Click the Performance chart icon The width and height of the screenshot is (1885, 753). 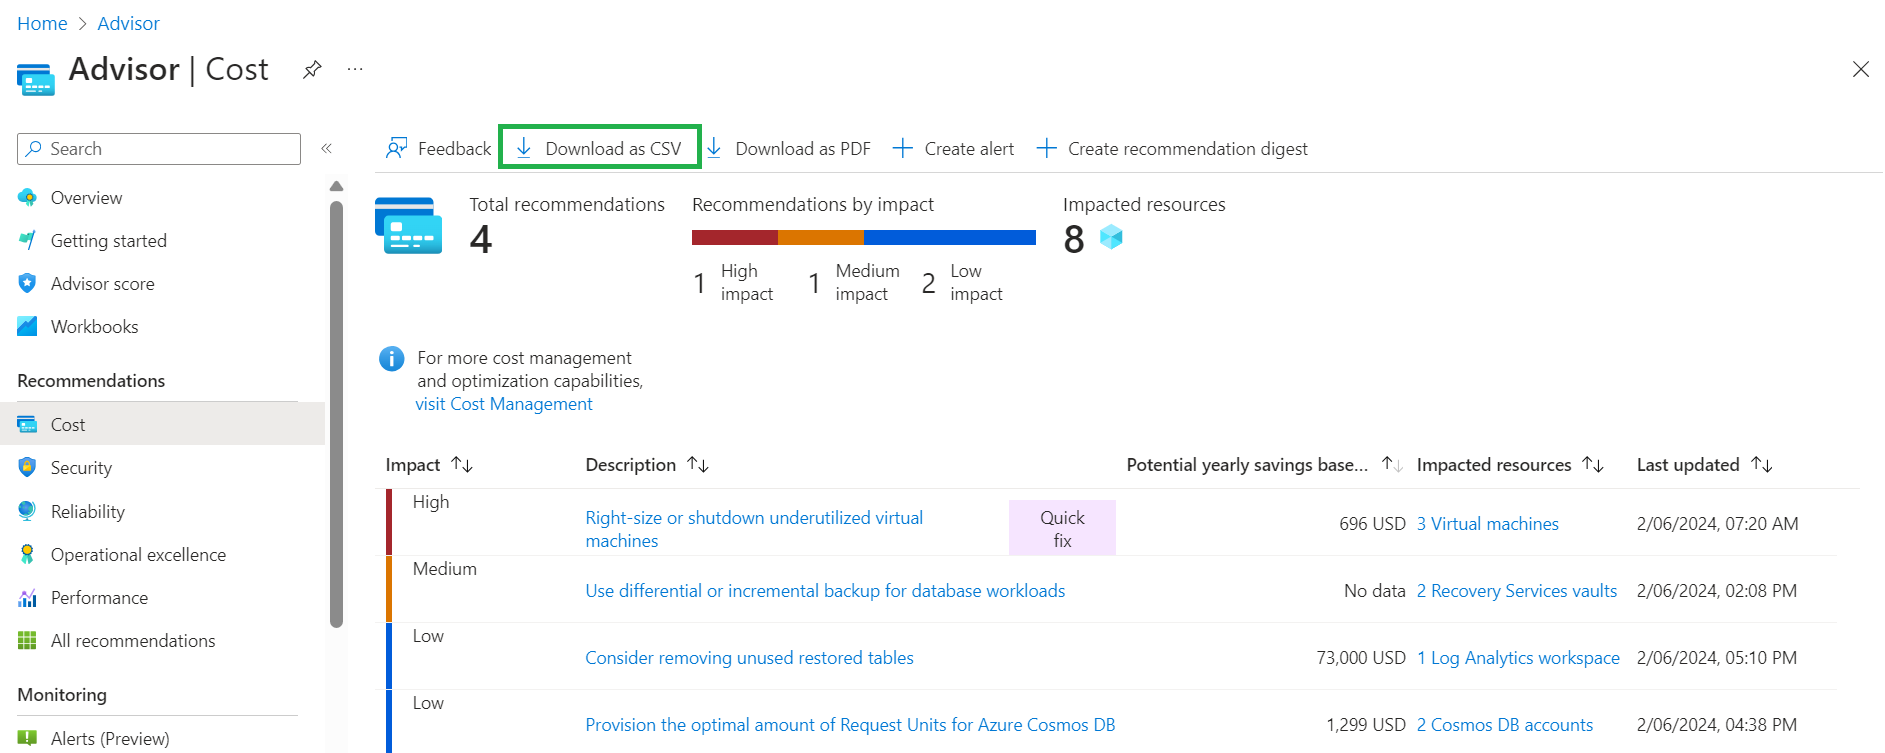click(x=27, y=598)
